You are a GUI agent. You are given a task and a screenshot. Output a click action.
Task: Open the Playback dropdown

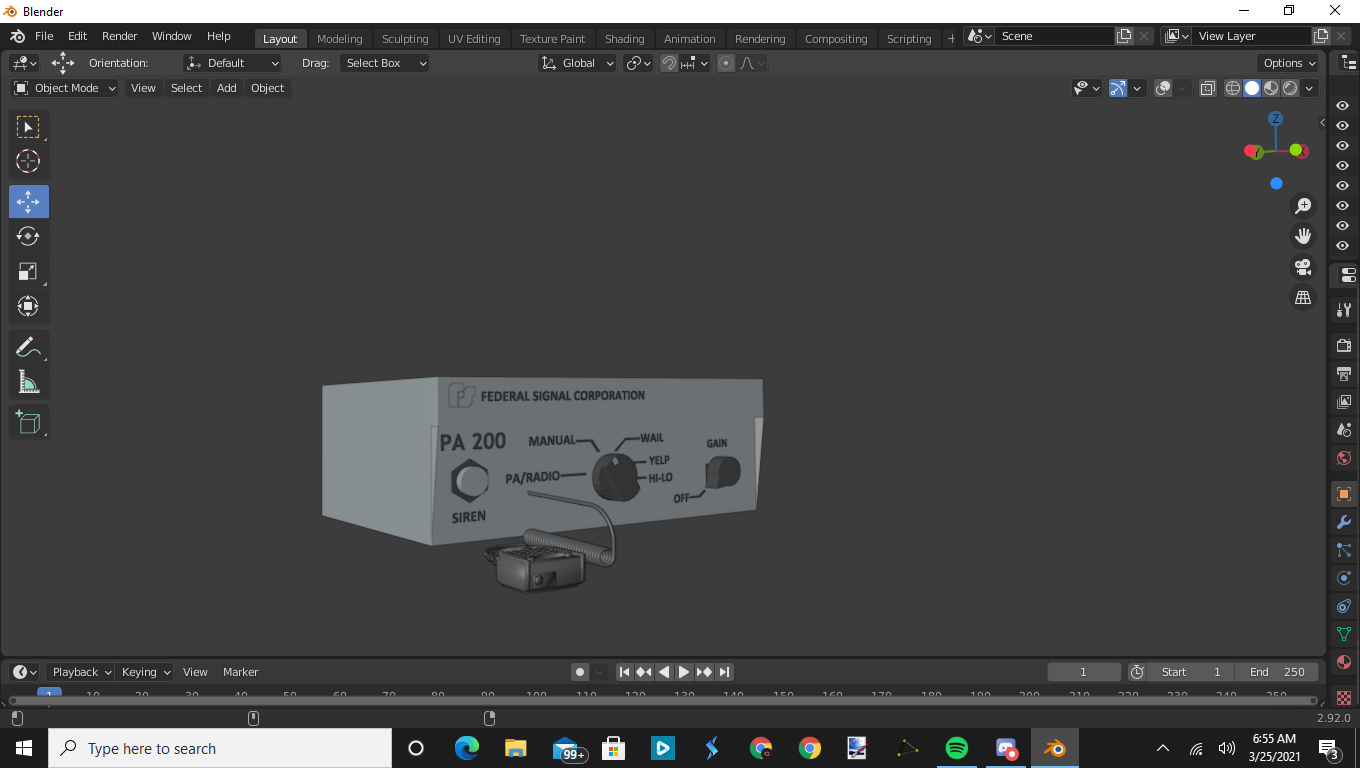81,672
